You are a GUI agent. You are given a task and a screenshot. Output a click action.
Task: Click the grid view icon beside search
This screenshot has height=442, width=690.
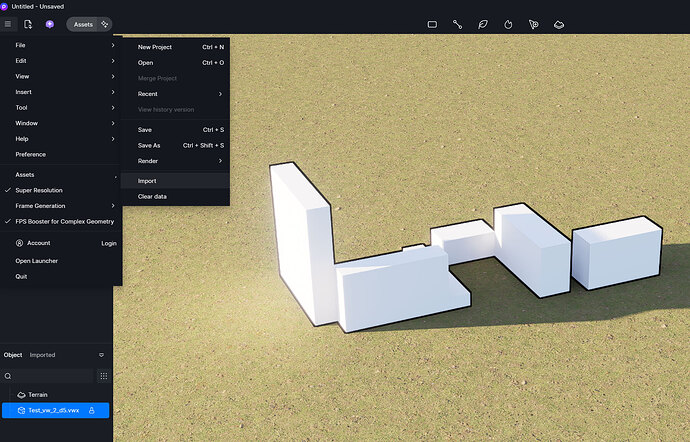103,376
